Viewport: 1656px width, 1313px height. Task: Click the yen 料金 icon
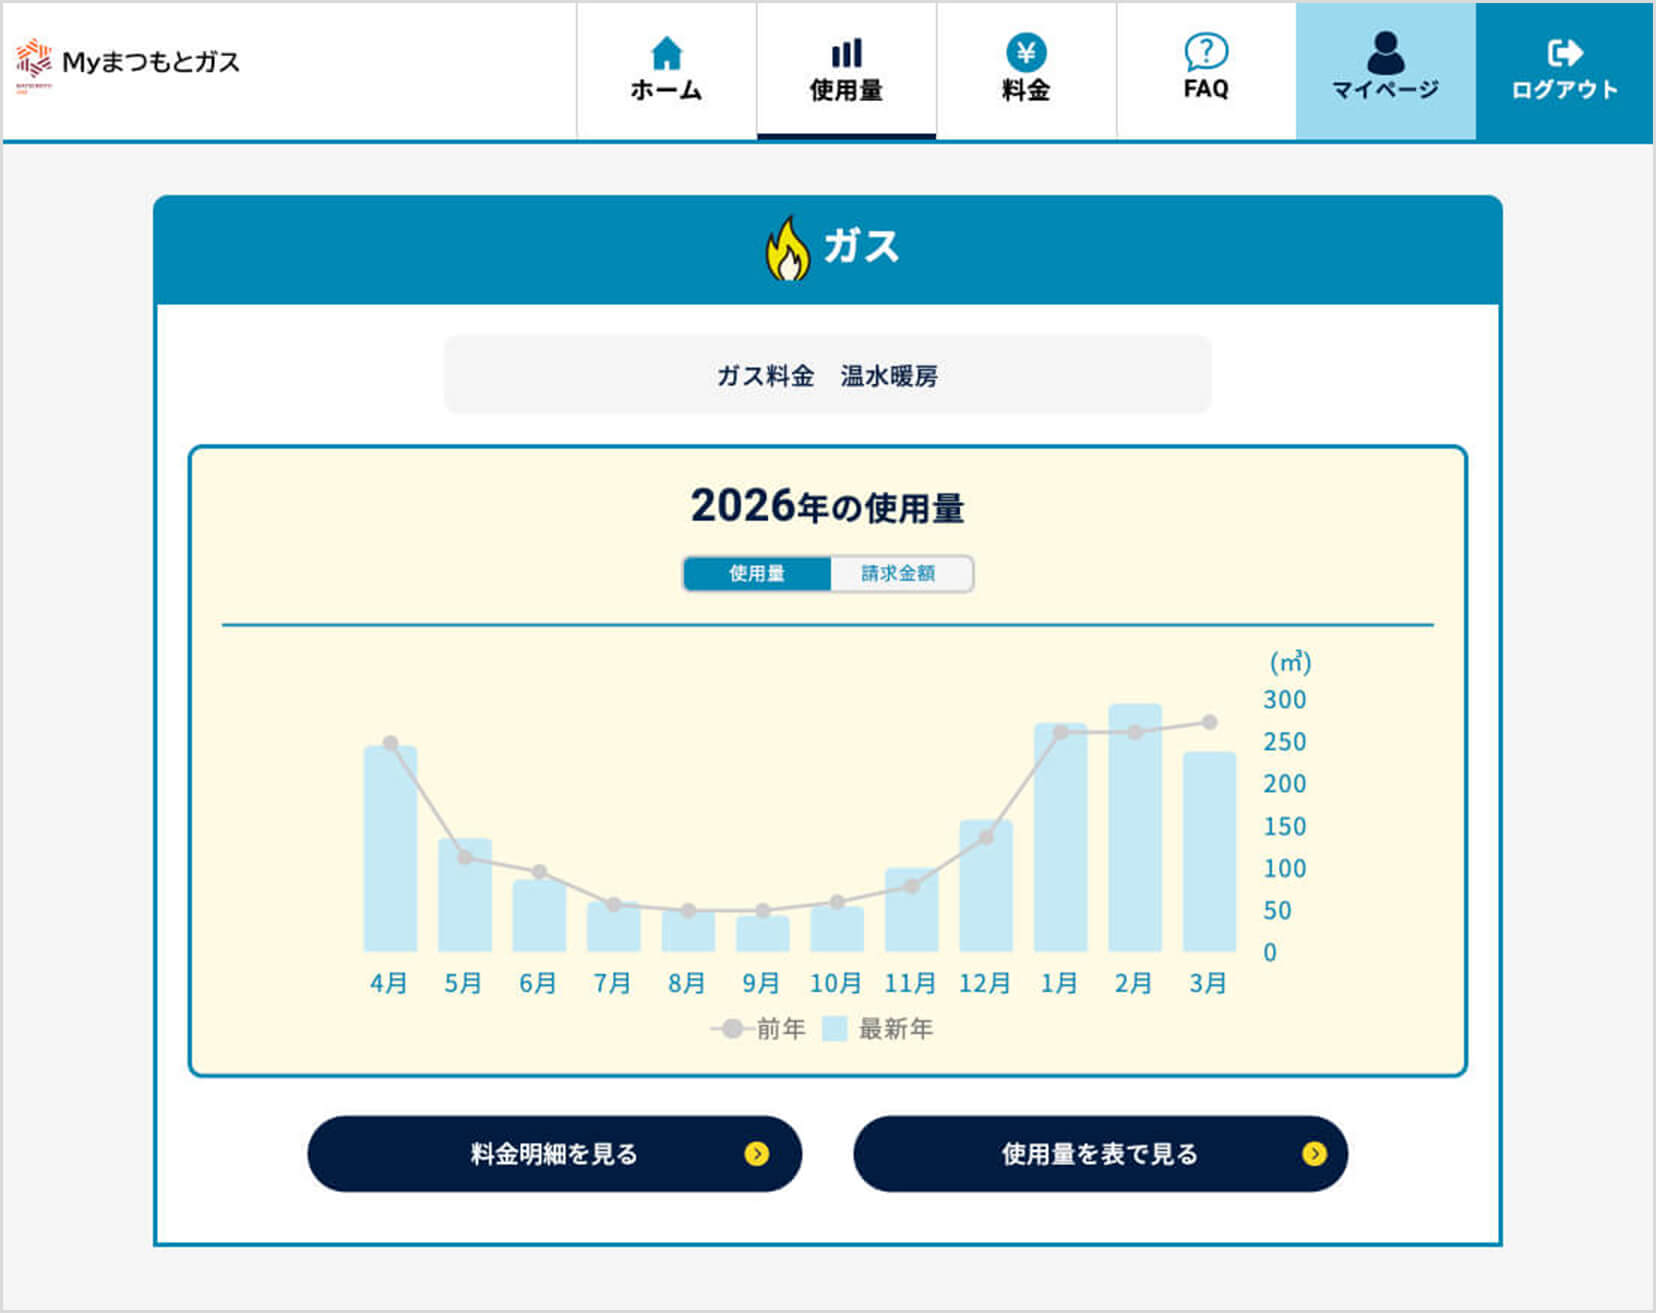pyautogui.click(x=1026, y=53)
